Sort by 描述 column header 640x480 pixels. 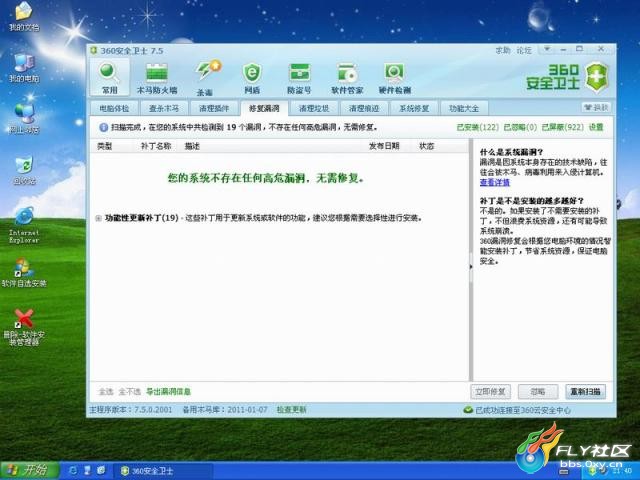(192, 146)
